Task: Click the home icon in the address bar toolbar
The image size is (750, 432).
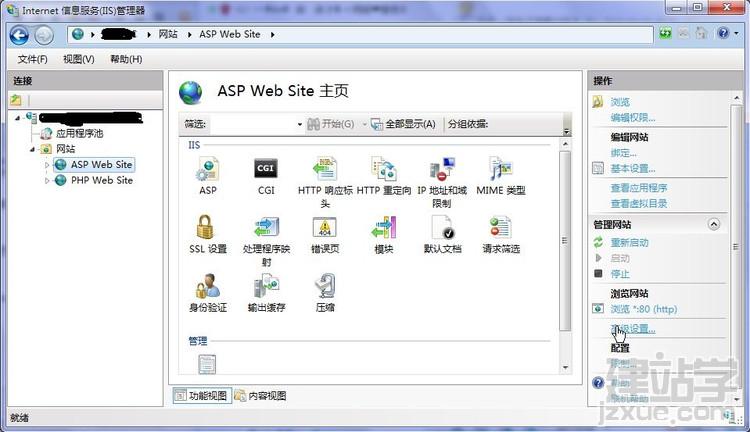Action: [701, 33]
